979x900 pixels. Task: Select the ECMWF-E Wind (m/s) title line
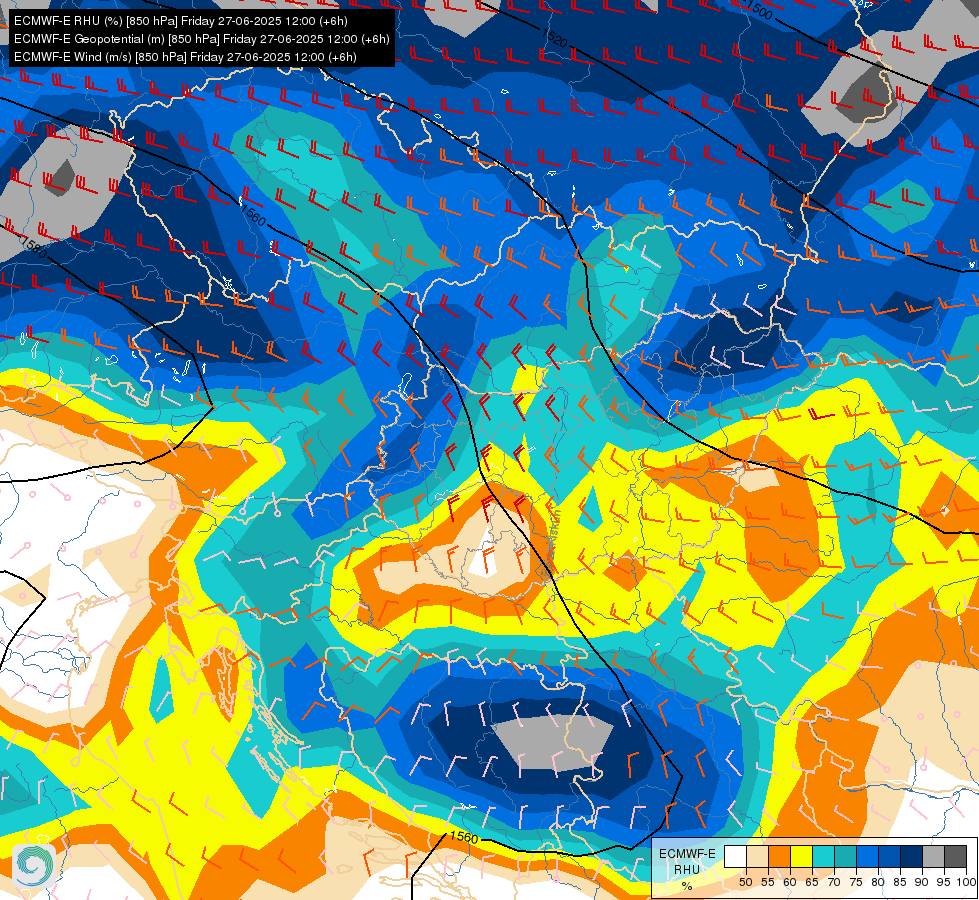click(x=185, y=57)
